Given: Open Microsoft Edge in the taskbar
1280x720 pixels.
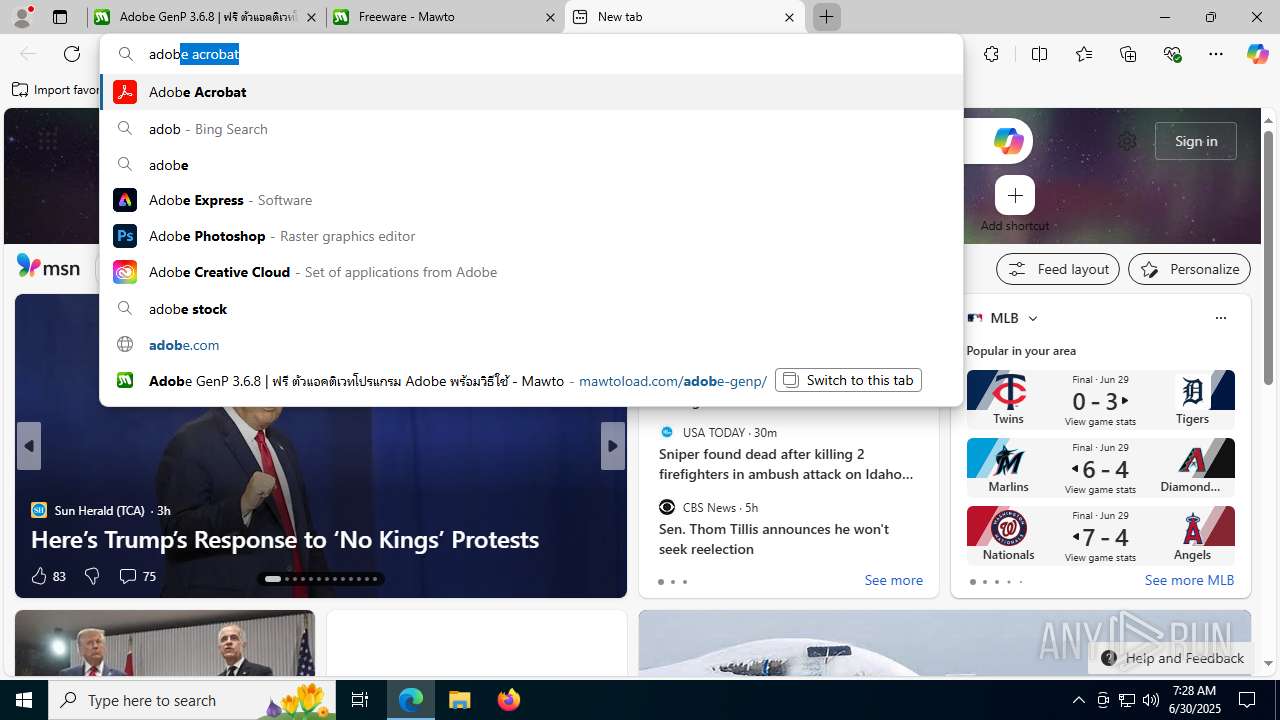Looking at the screenshot, I should [x=411, y=700].
